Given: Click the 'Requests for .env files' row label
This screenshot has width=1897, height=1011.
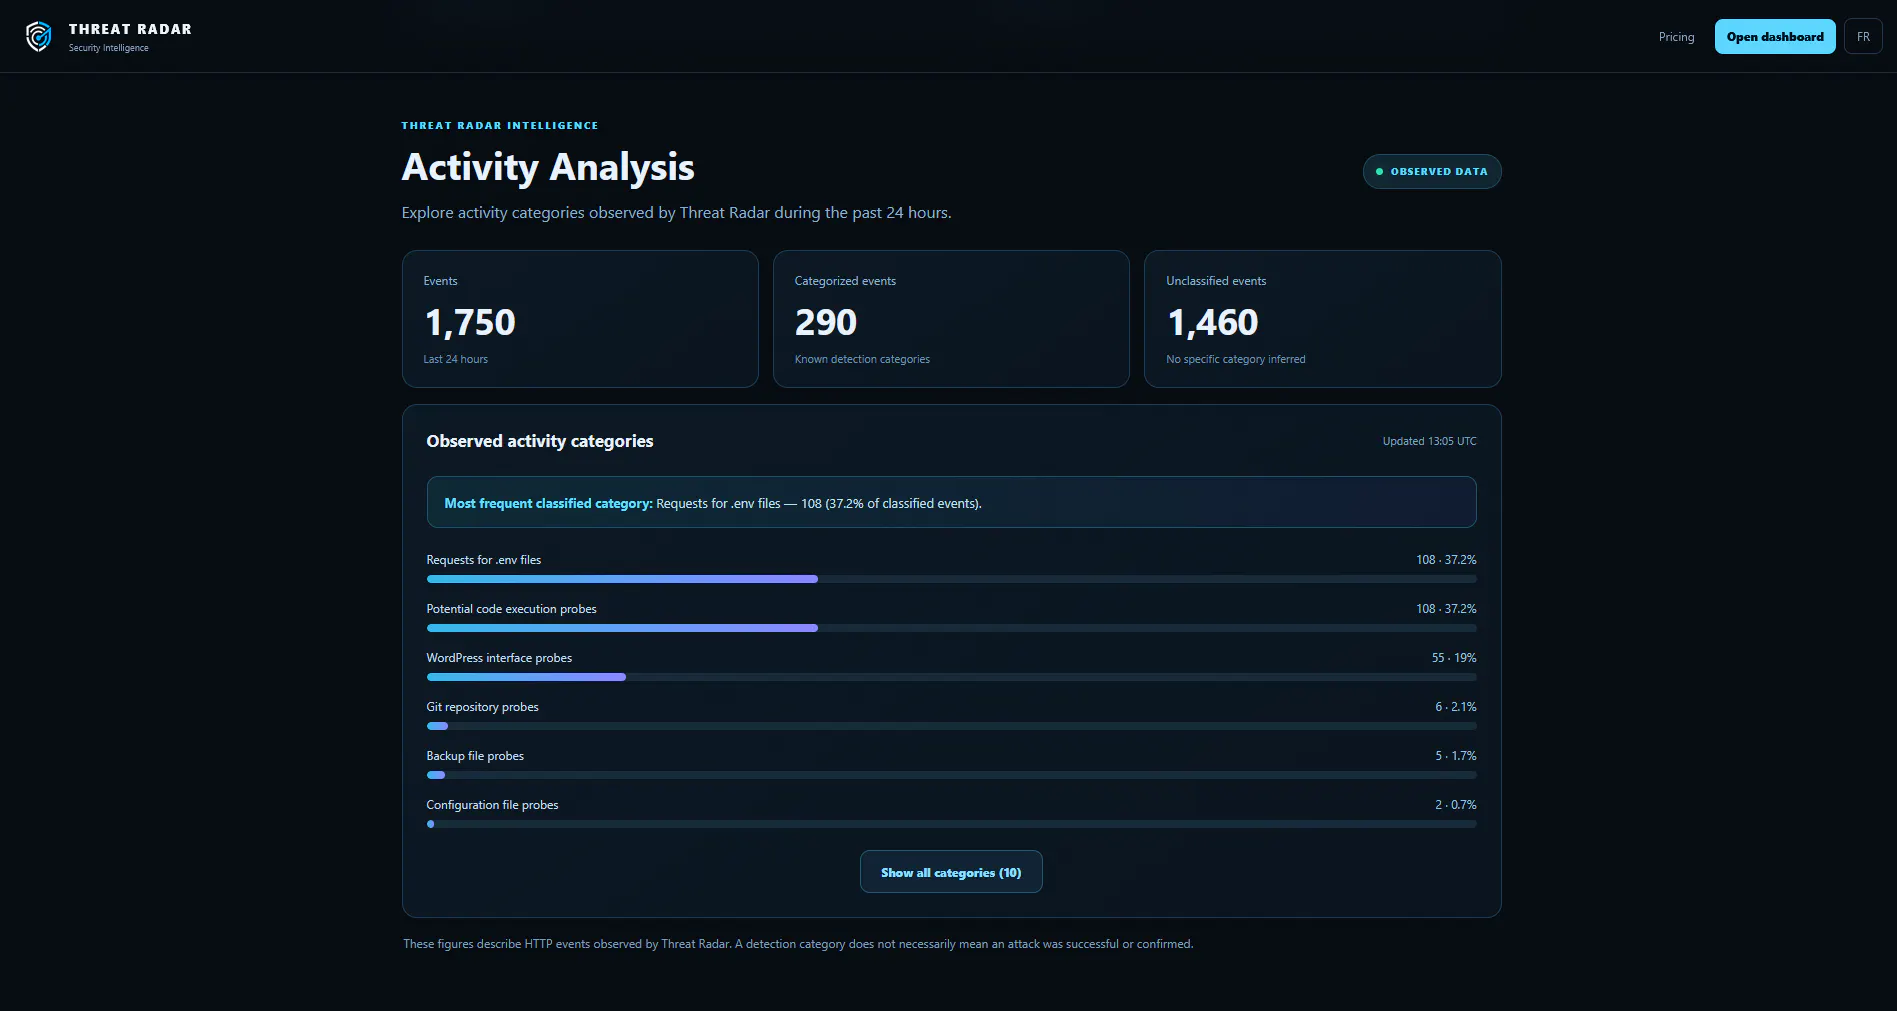Looking at the screenshot, I should tap(483, 560).
